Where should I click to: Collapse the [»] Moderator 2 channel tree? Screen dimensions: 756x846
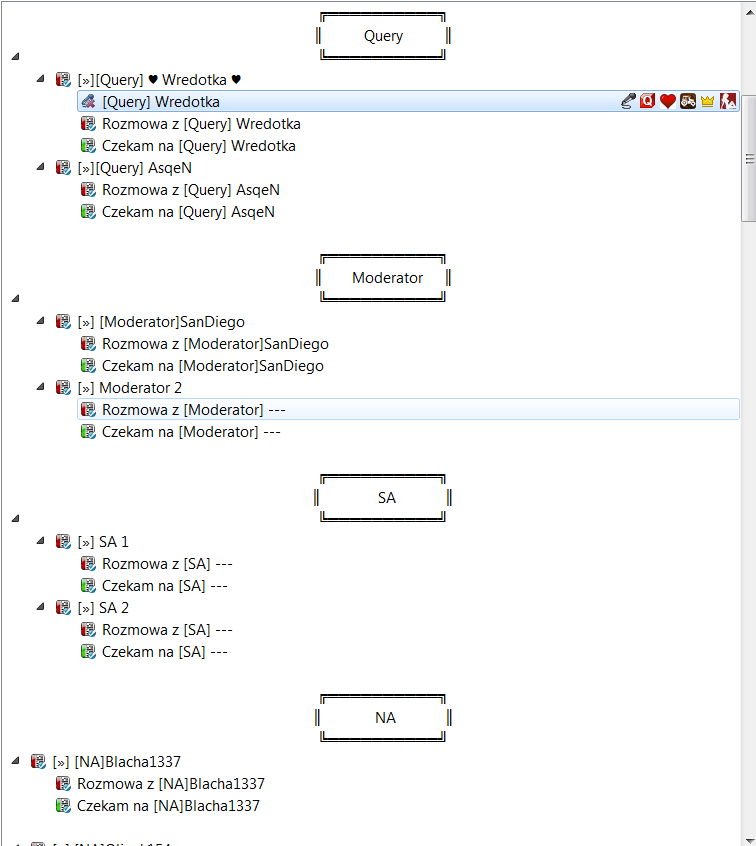tap(40, 387)
